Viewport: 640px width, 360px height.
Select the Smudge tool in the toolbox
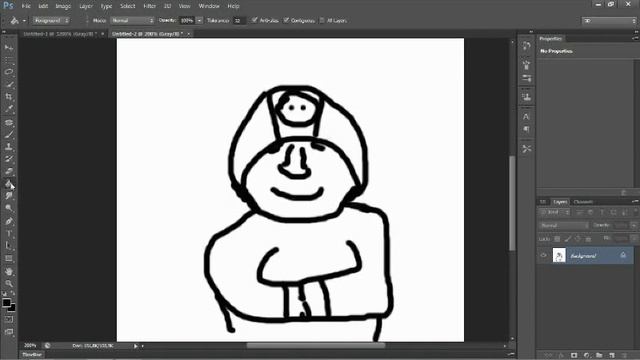(x=9, y=196)
